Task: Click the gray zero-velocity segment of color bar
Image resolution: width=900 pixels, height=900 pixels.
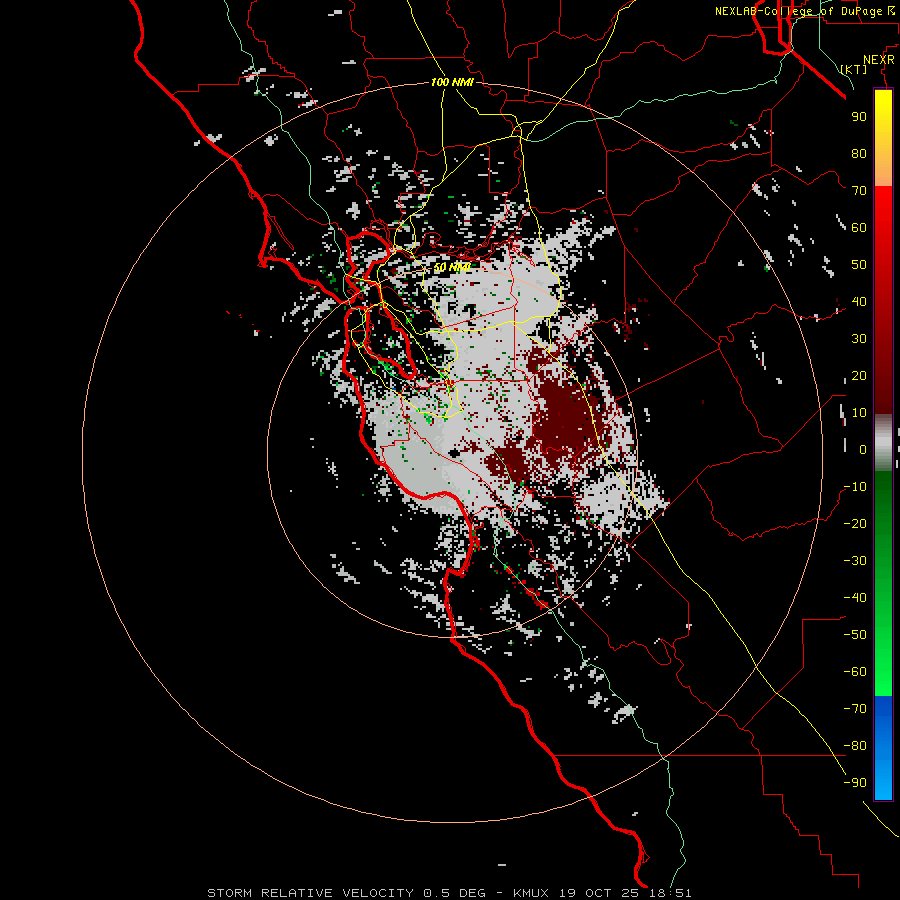Action: pos(883,443)
